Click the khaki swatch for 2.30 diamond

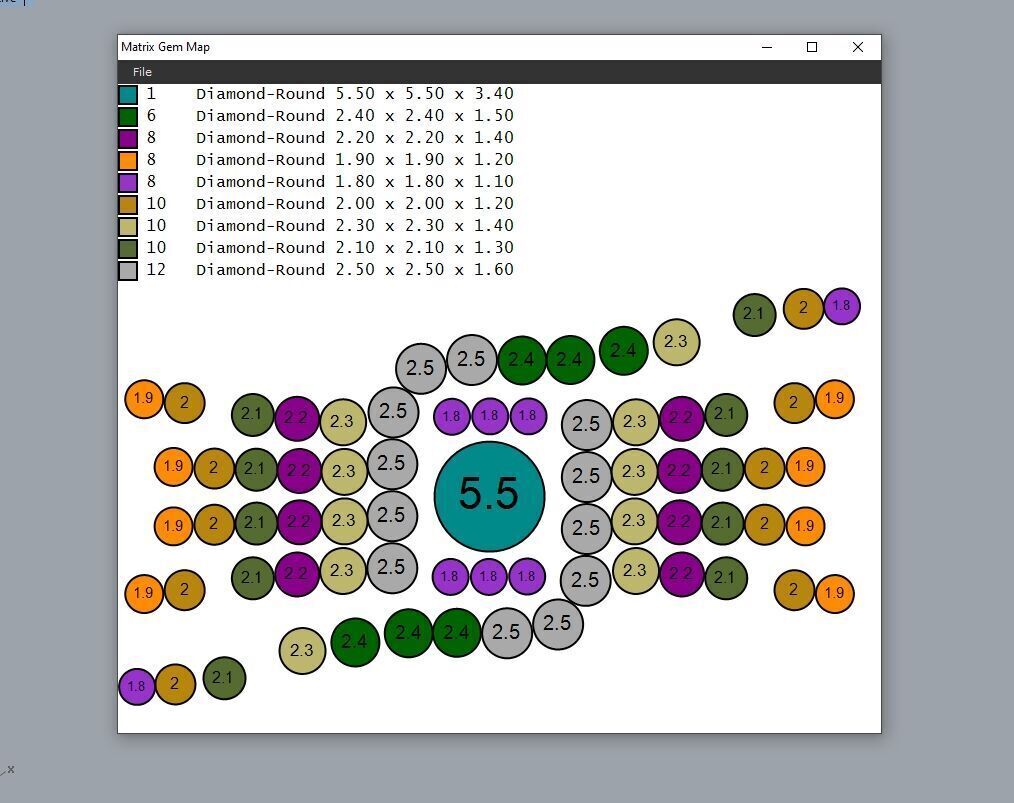[128, 226]
